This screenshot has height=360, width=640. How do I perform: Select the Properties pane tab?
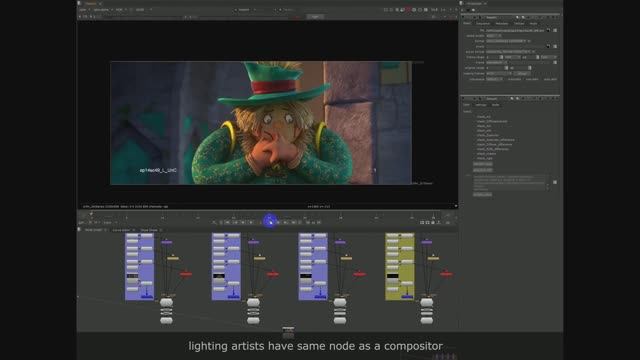coord(474,3)
